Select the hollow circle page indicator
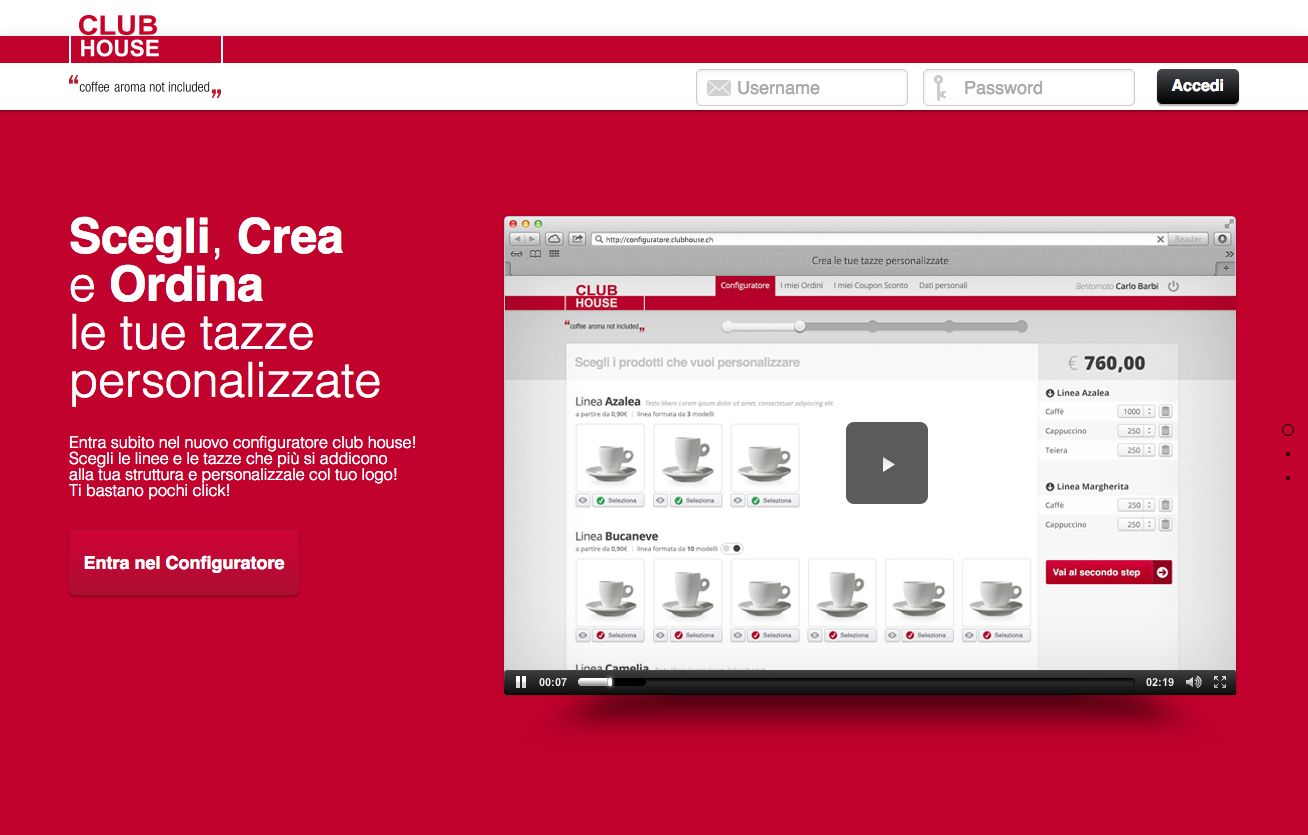The width and height of the screenshot is (1308, 835). click(x=1288, y=430)
